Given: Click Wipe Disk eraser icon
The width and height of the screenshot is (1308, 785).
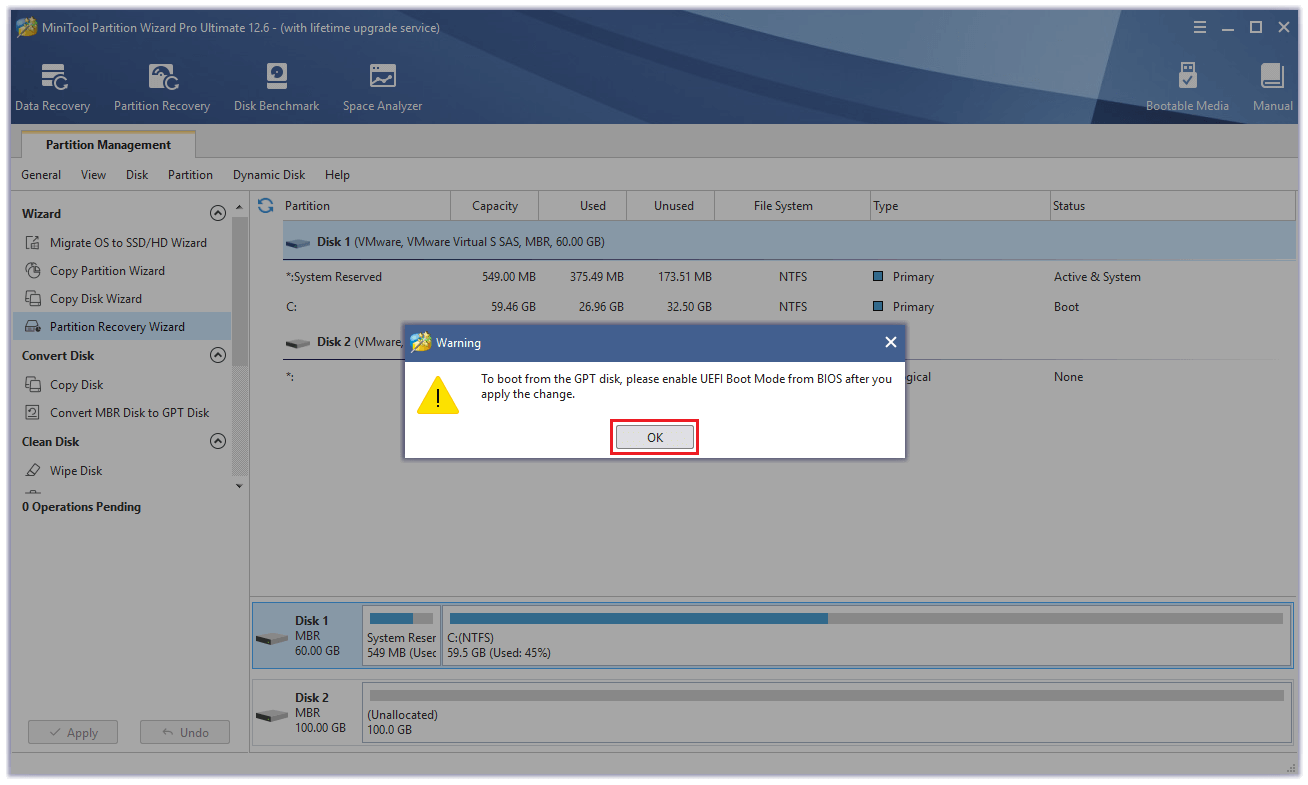Looking at the screenshot, I should point(33,471).
